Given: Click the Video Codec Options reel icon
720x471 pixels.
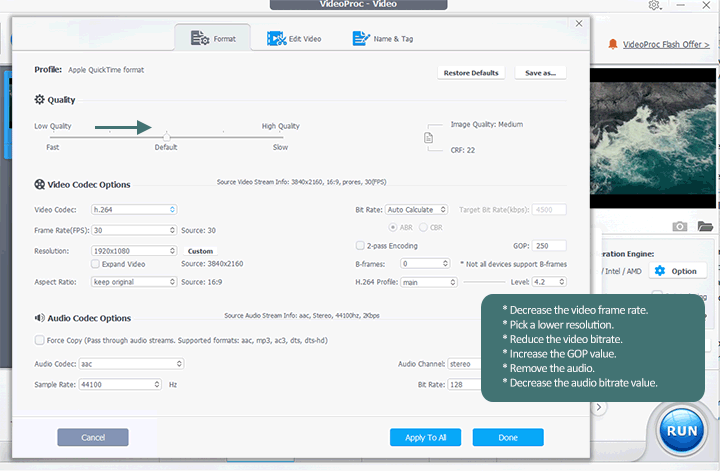Looking at the screenshot, I should pyautogui.click(x=39, y=184).
